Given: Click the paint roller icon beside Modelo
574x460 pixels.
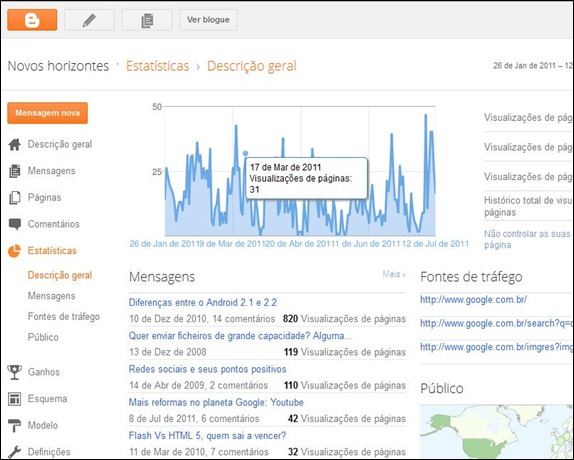Looking at the screenshot, I should click(14, 426).
